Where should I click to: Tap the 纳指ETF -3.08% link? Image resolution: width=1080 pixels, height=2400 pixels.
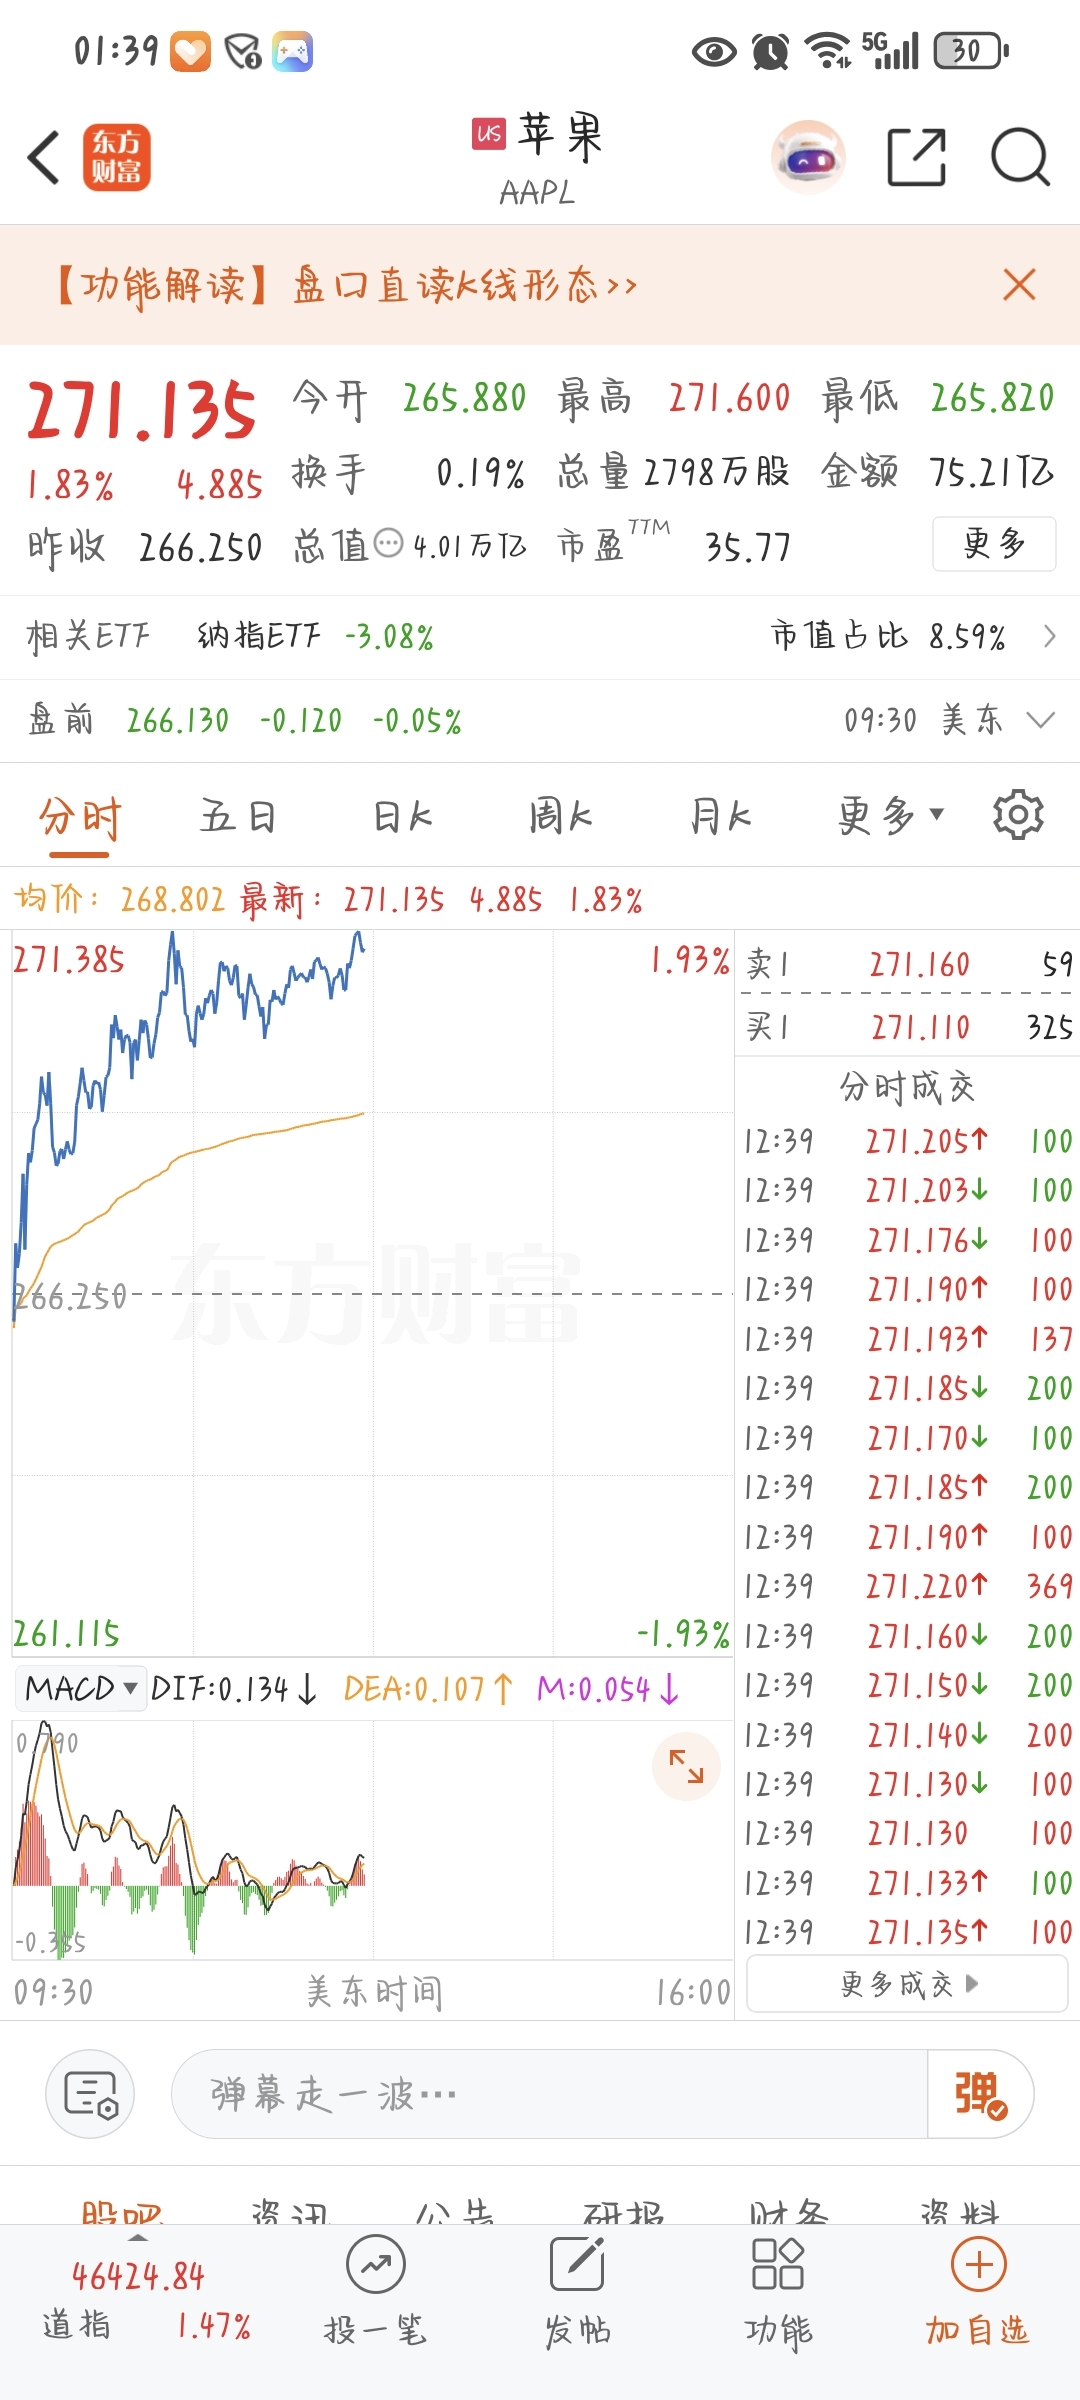point(315,636)
